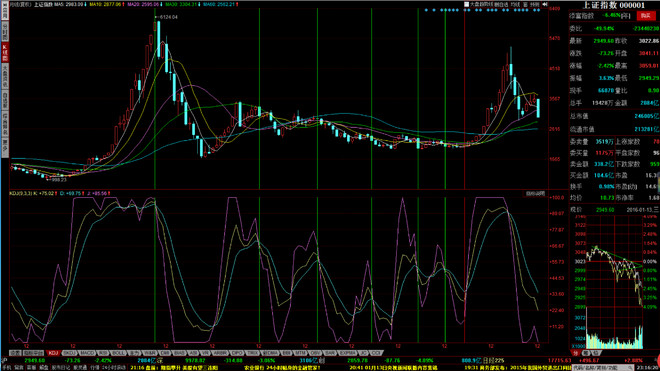The height and width of the screenshot is (371, 660).
Task: Switch to the RSI indicator tab
Action: point(102,353)
